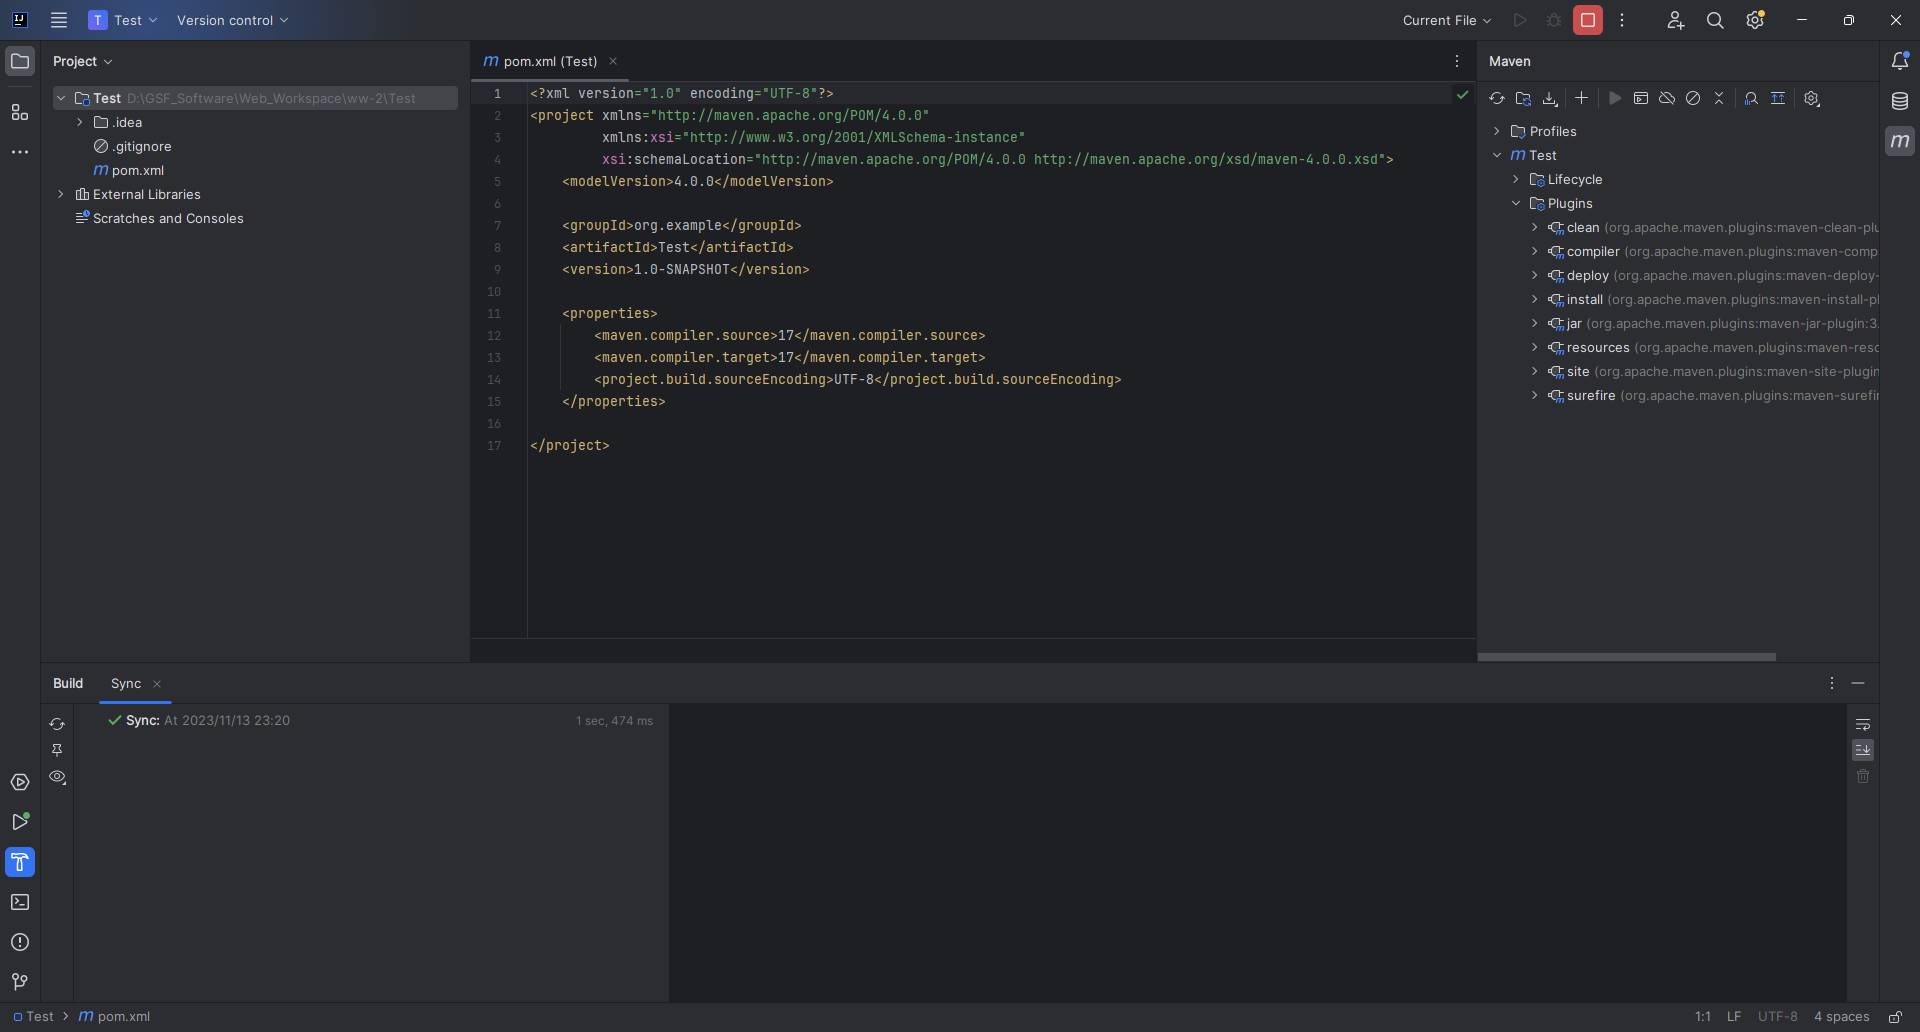Toggle skip tests mode in Maven
This screenshot has width=1920, height=1032.
click(x=1693, y=98)
